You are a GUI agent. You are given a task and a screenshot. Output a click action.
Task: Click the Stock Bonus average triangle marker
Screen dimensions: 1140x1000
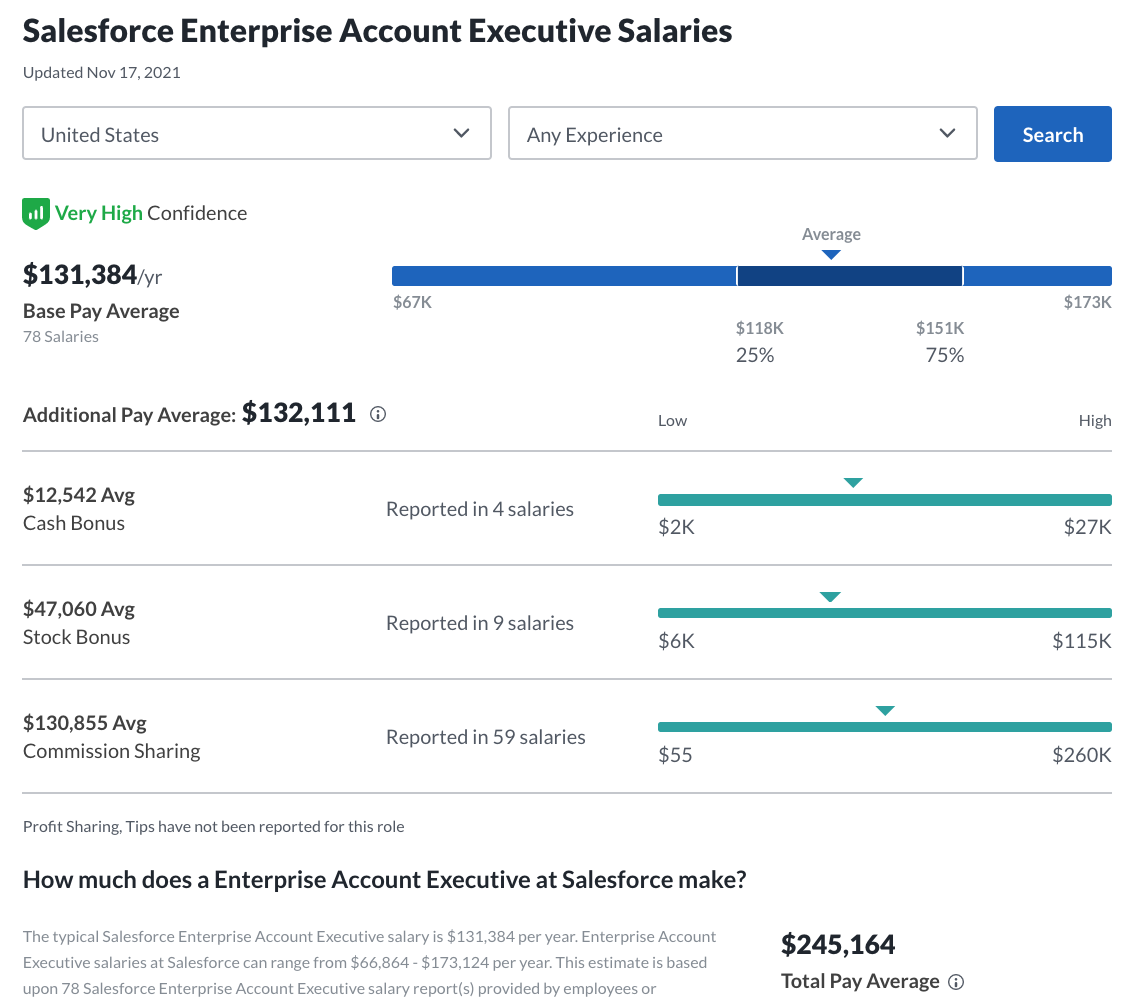pos(830,597)
